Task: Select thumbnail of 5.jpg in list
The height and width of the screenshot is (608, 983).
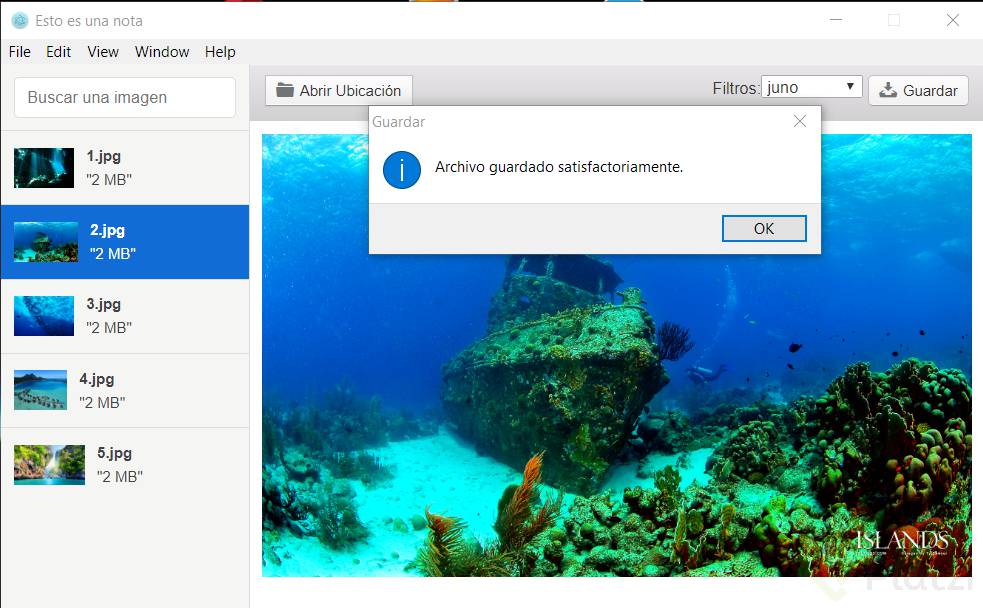Action: (x=50, y=464)
